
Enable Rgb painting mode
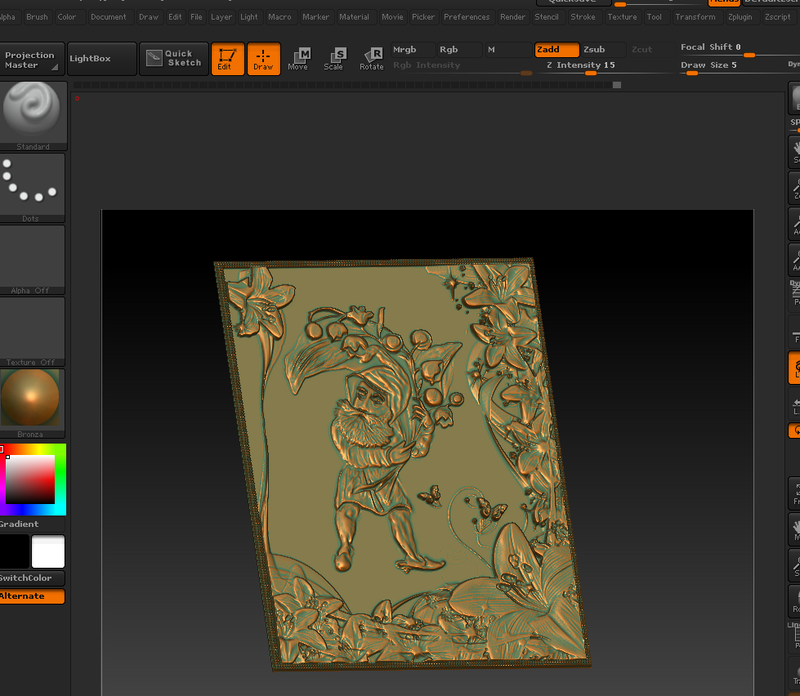tap(460, 49)
